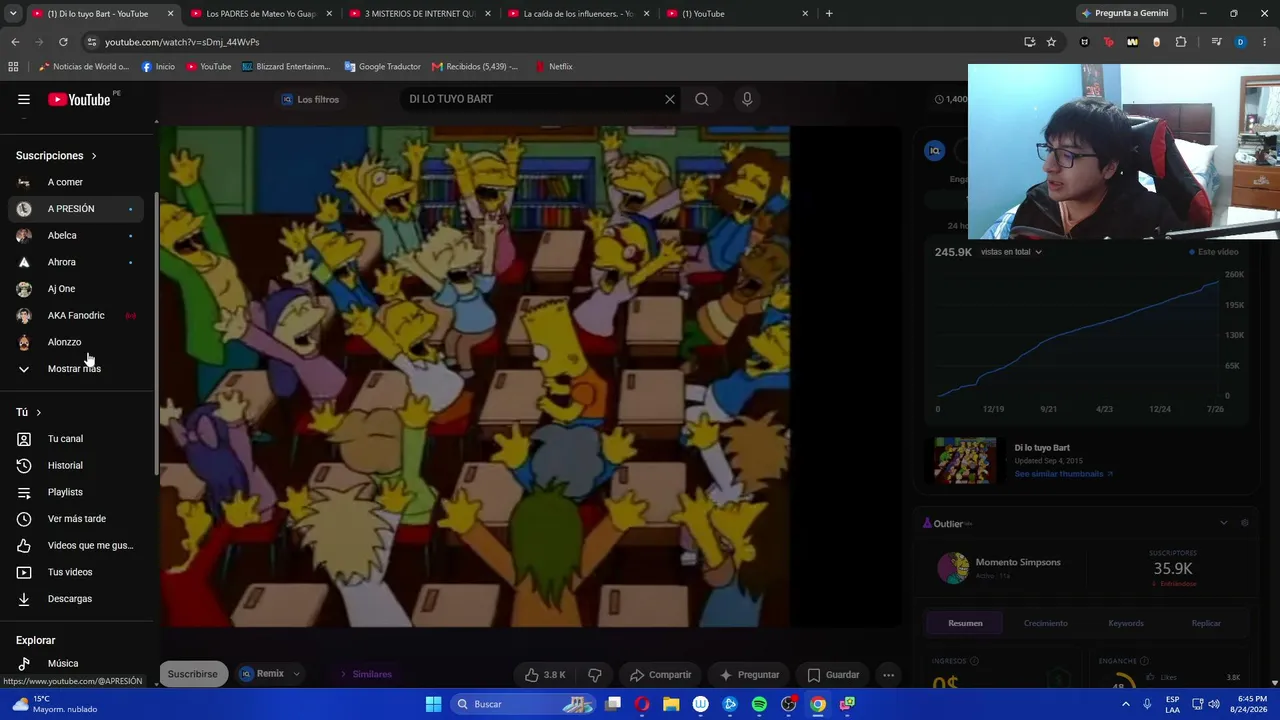Open Tus videos in sidebar

(78, 572)
